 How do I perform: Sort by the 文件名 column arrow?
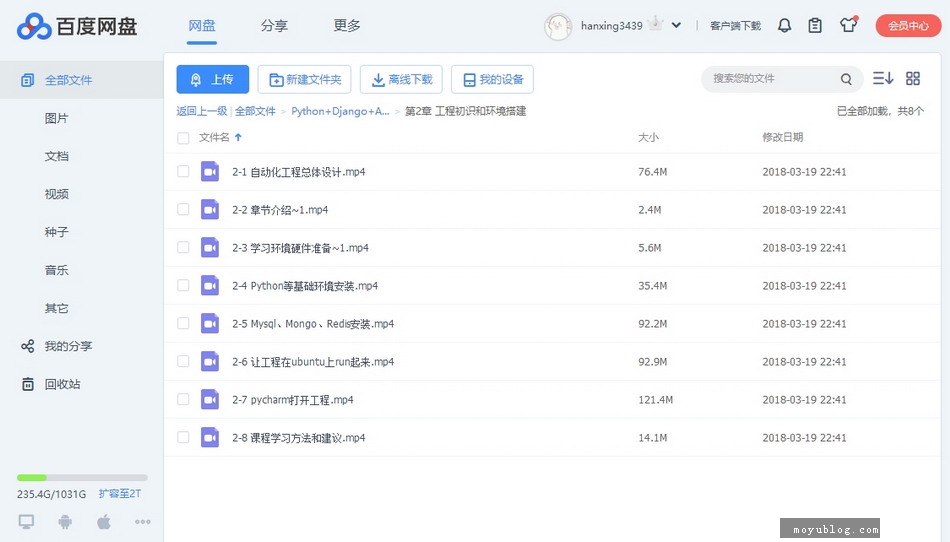coord(238,137)
